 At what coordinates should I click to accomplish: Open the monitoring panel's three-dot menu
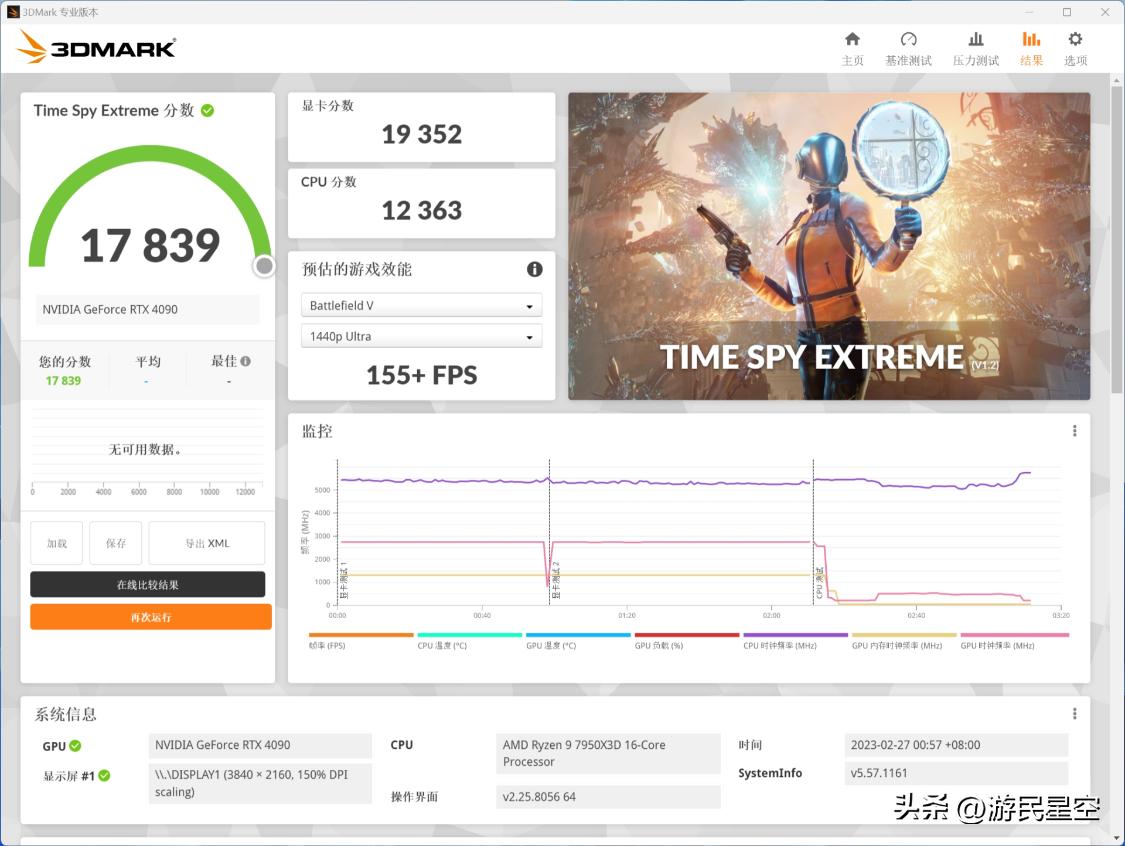click(x=1074, y=430)
